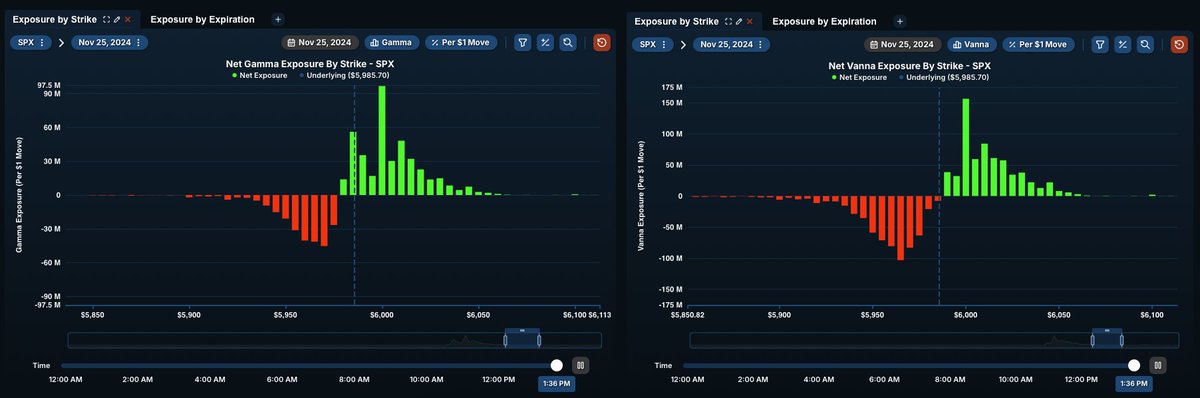Screen dimensions: 1200x398
Task: Click the strike range navigator window in the Gamma panel
Action: pyautogui.click(x=522, y=340)
